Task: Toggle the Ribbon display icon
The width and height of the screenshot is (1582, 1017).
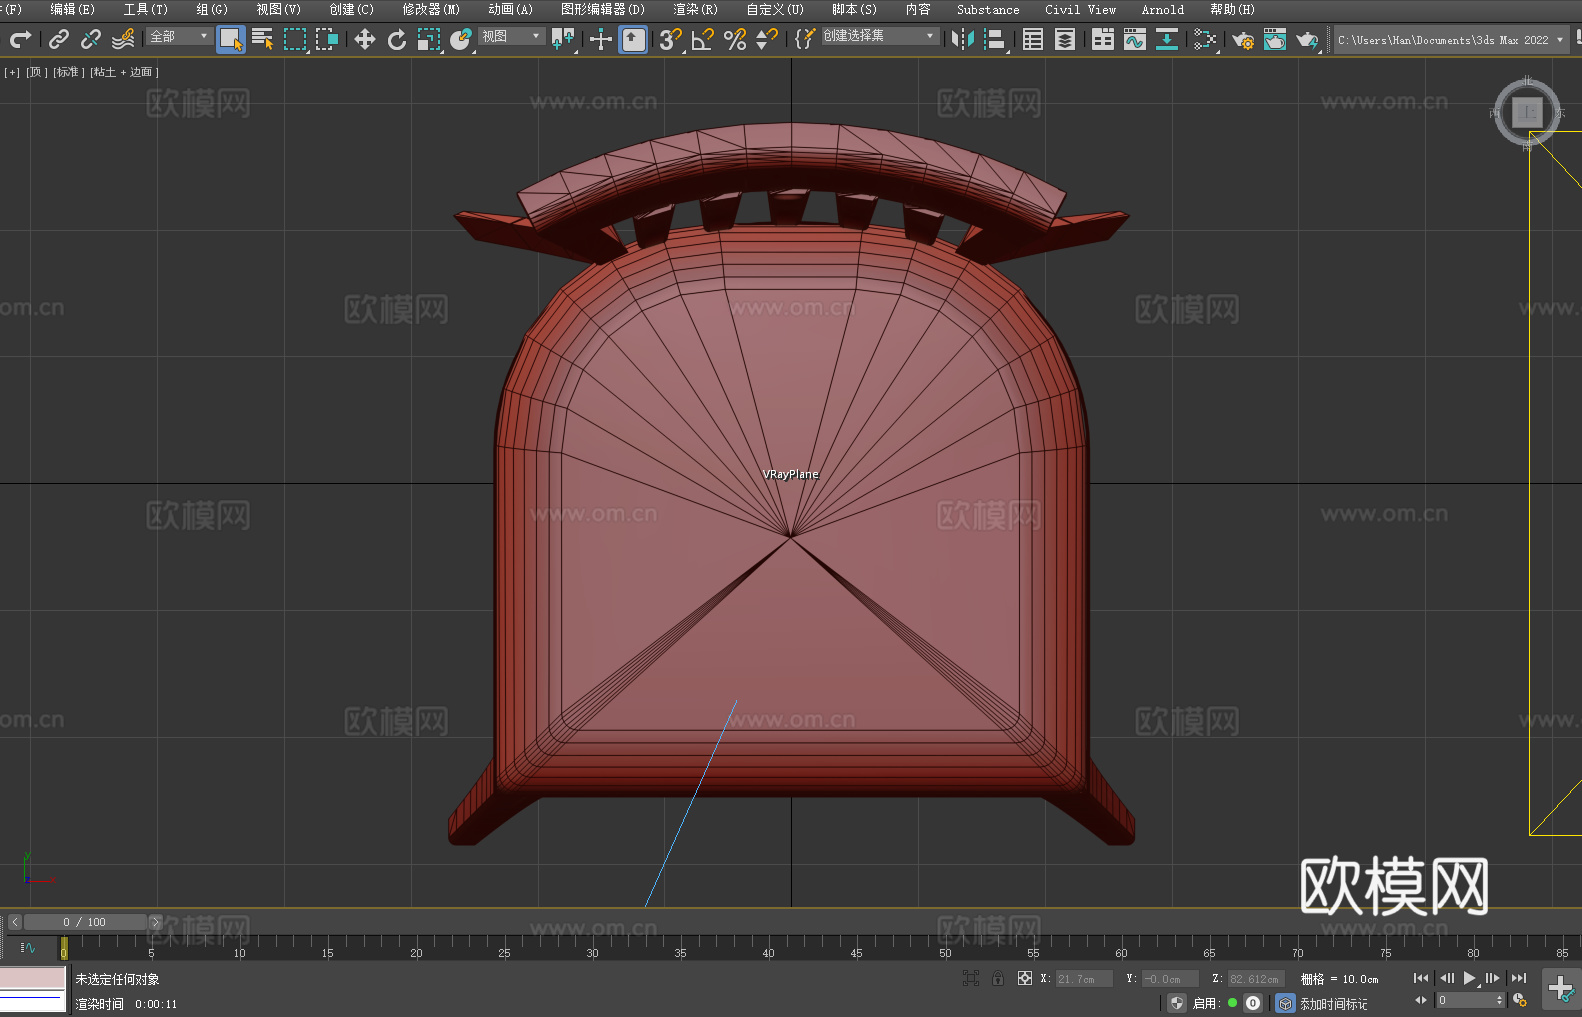Action: [x=1103, y=39]
